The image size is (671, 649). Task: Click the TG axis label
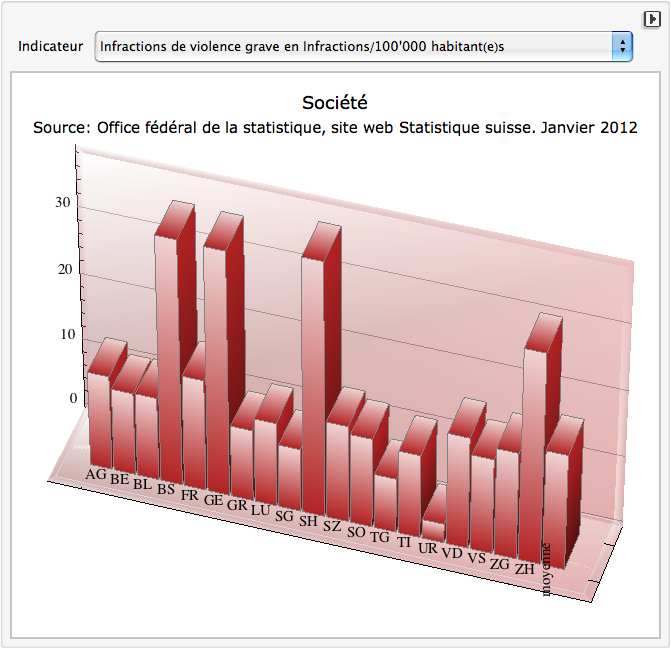tap(380, 536)
